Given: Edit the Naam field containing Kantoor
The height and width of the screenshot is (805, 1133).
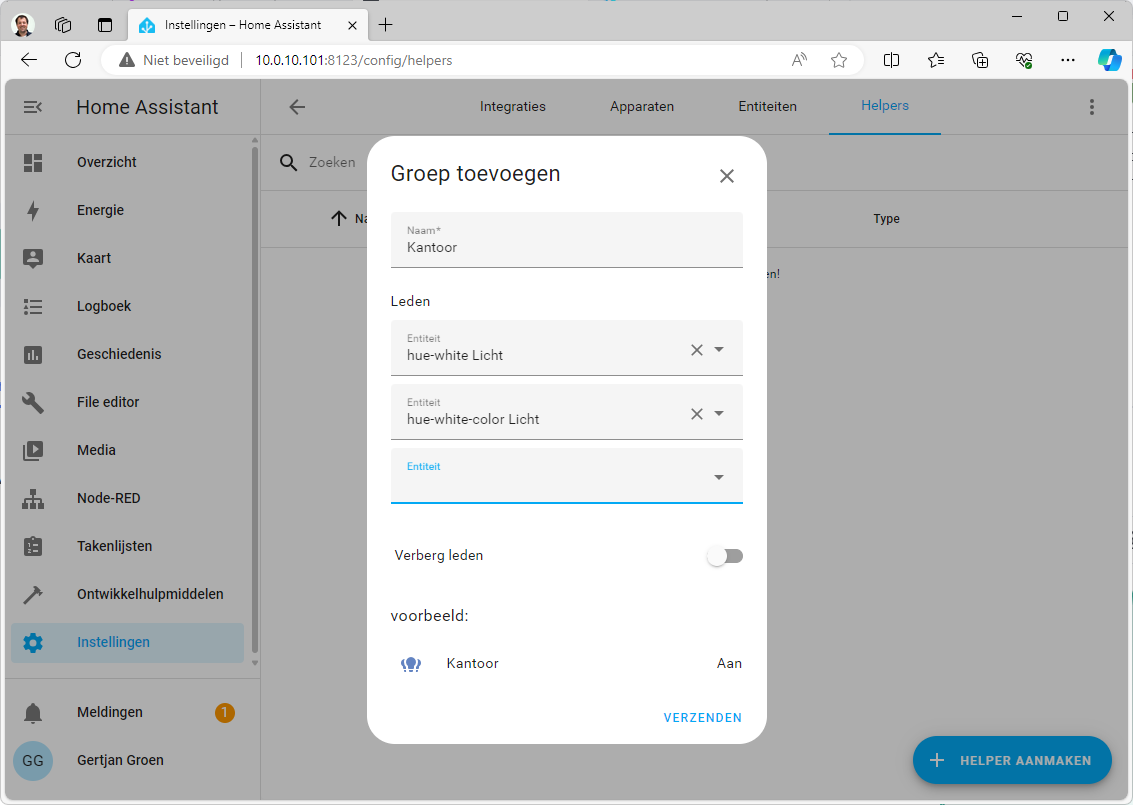Looking at the screenshot, I should 566,247.
